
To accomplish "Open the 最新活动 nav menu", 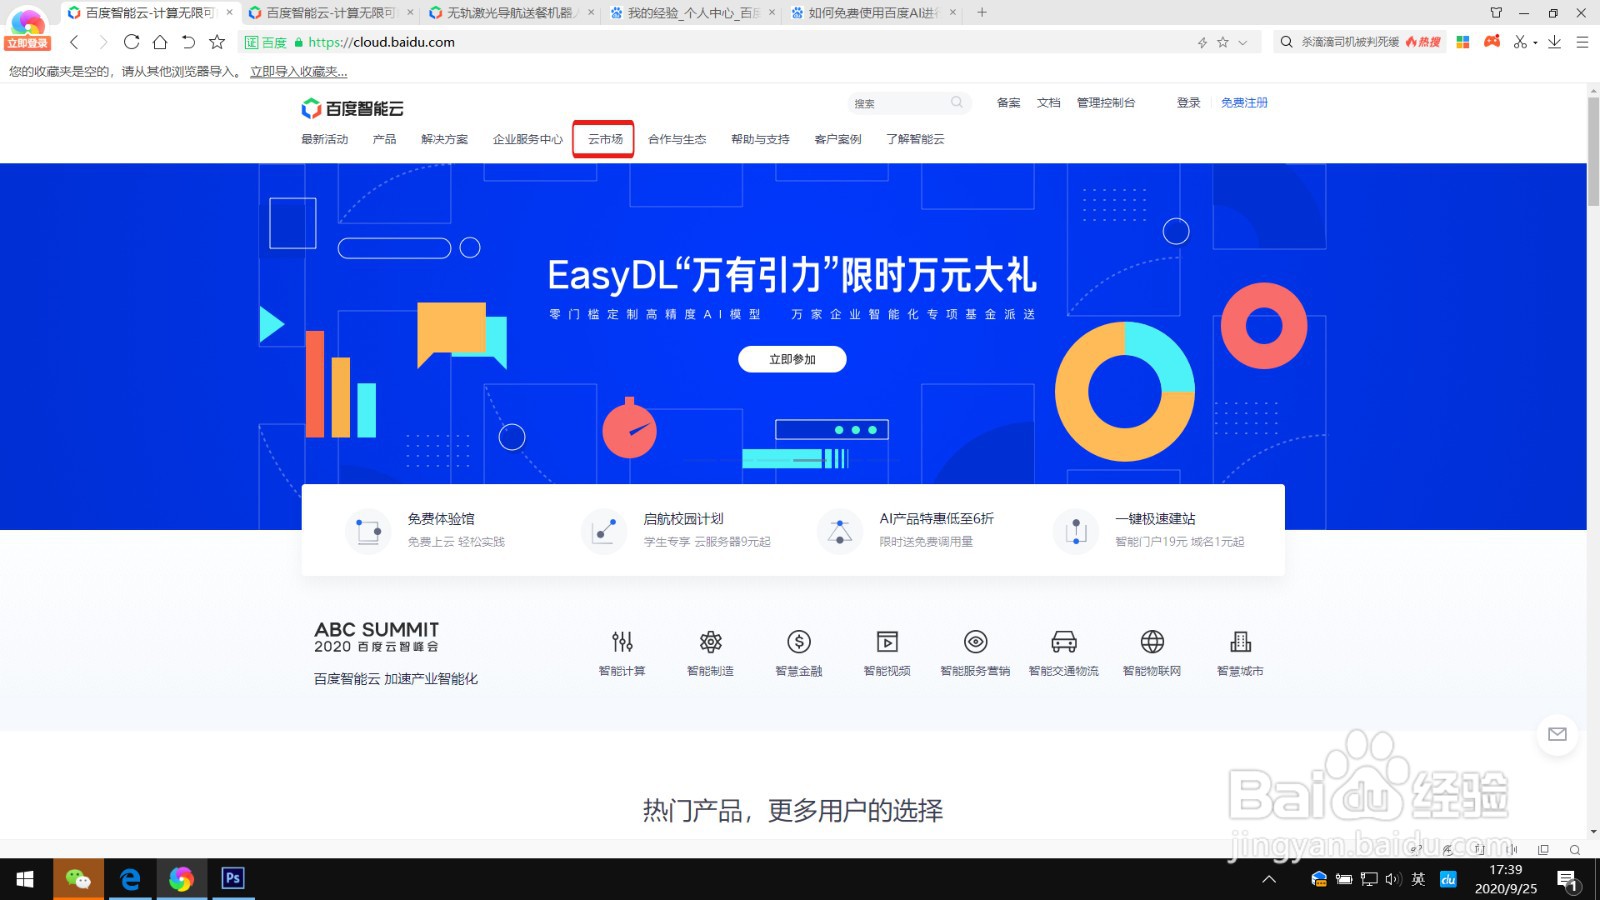I will [325, 139].
